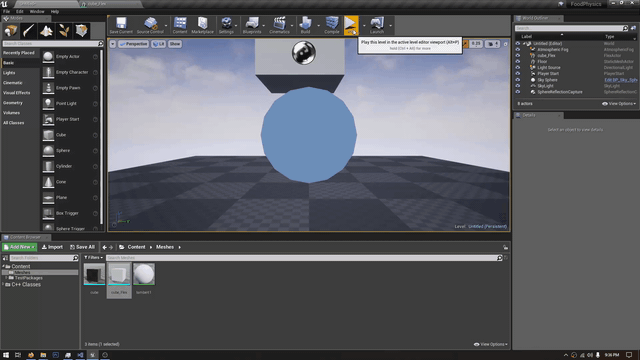
Task: Select the Geometry Editing mode icon
Action: tap(81, 31)
